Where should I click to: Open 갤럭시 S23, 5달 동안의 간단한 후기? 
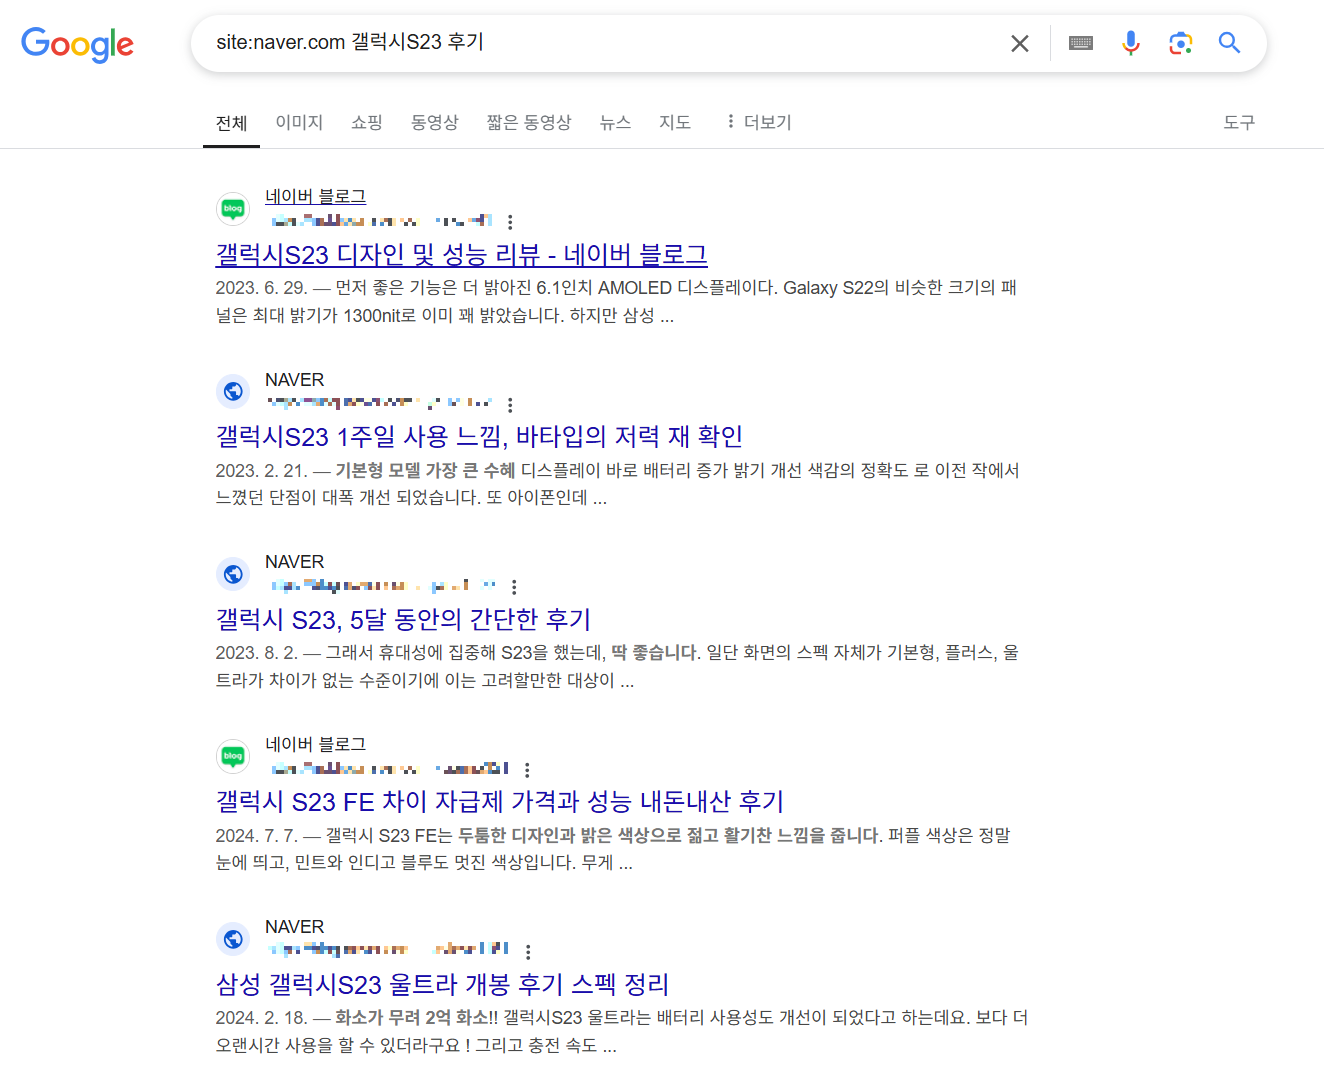[403, 620]
